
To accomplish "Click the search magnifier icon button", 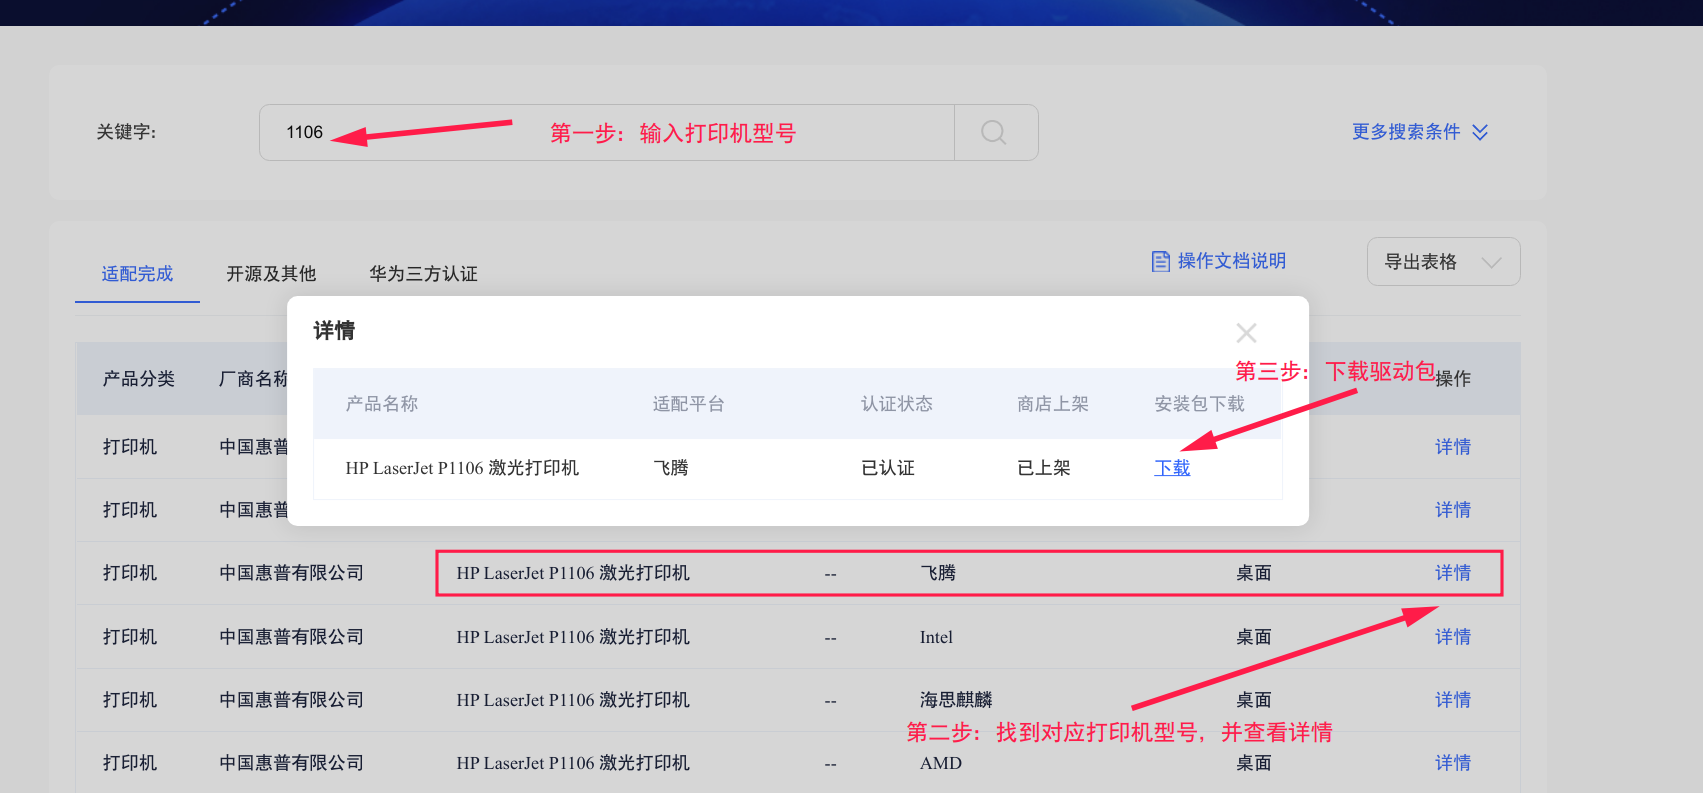I will [x=995, y=132].
